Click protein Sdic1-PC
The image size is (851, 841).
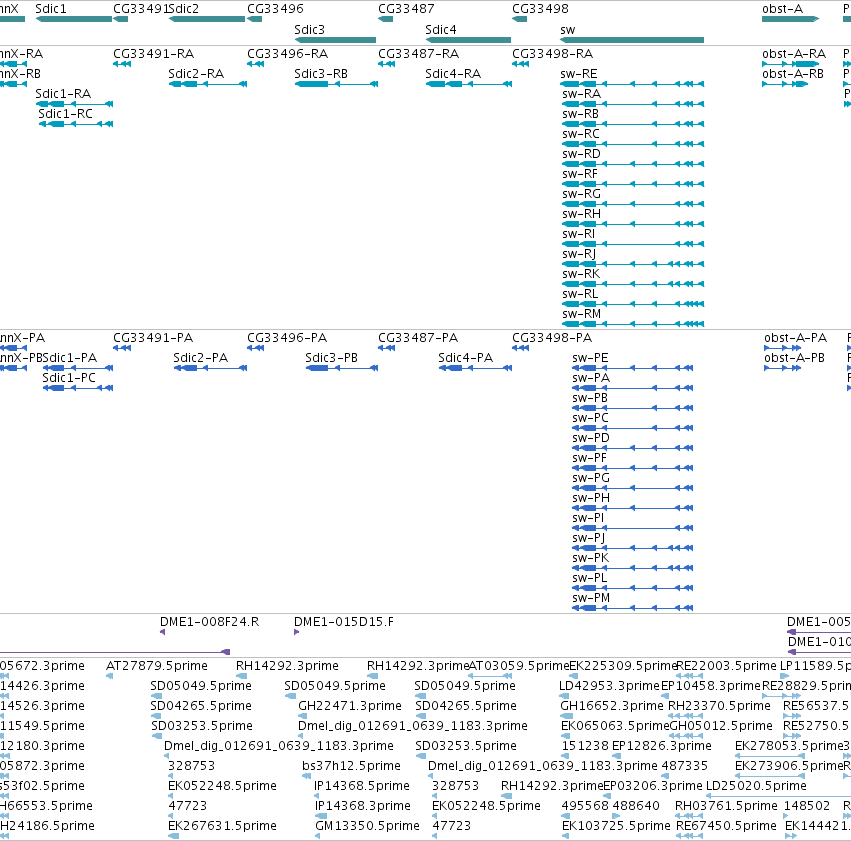(78, 388)
